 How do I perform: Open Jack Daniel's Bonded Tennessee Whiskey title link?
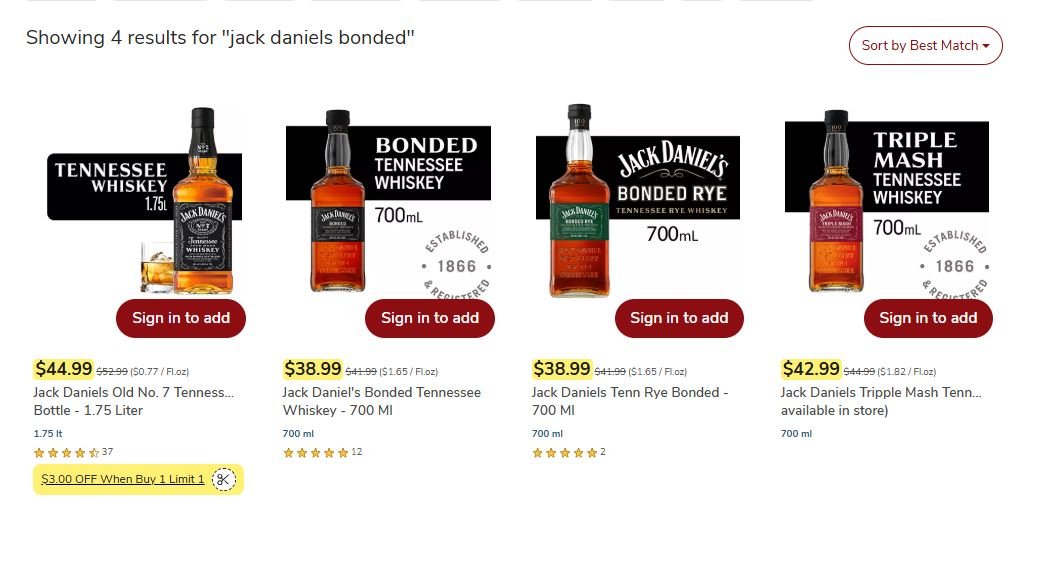point(381,401)
